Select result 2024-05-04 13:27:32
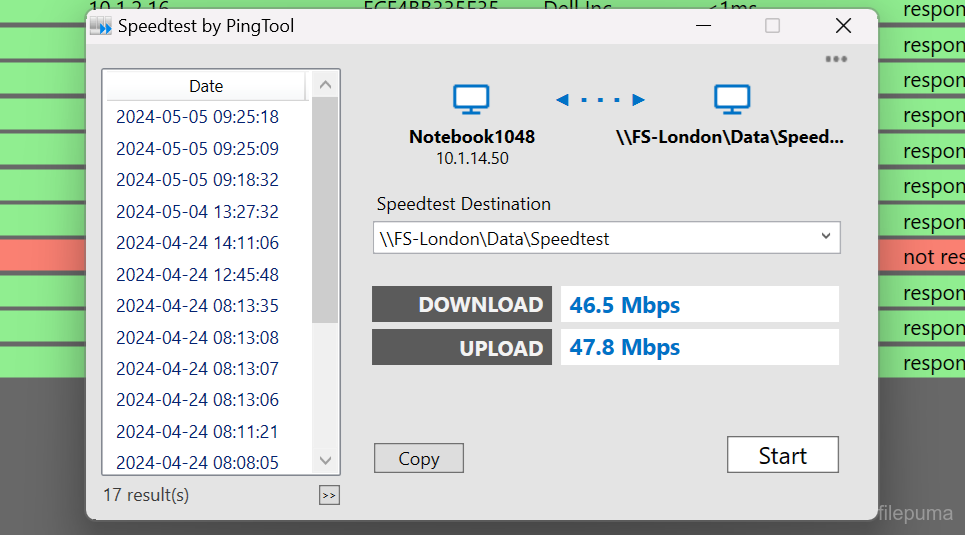The height and width of the screenshot is (535, 965). click(197, 212)
